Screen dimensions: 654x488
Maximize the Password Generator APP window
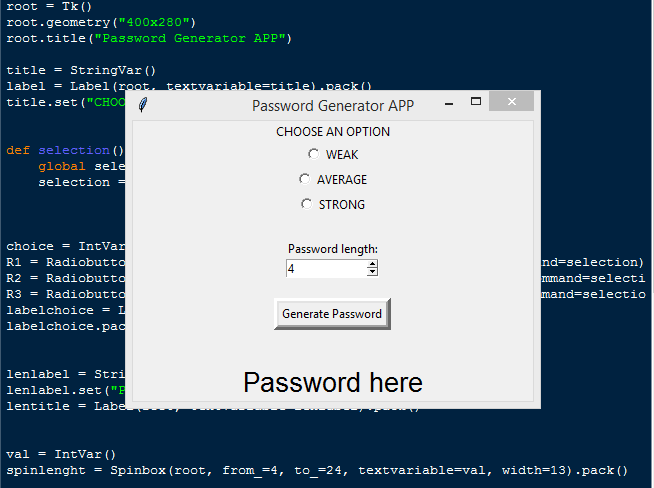pyautogui.click(x=476, y=102)
